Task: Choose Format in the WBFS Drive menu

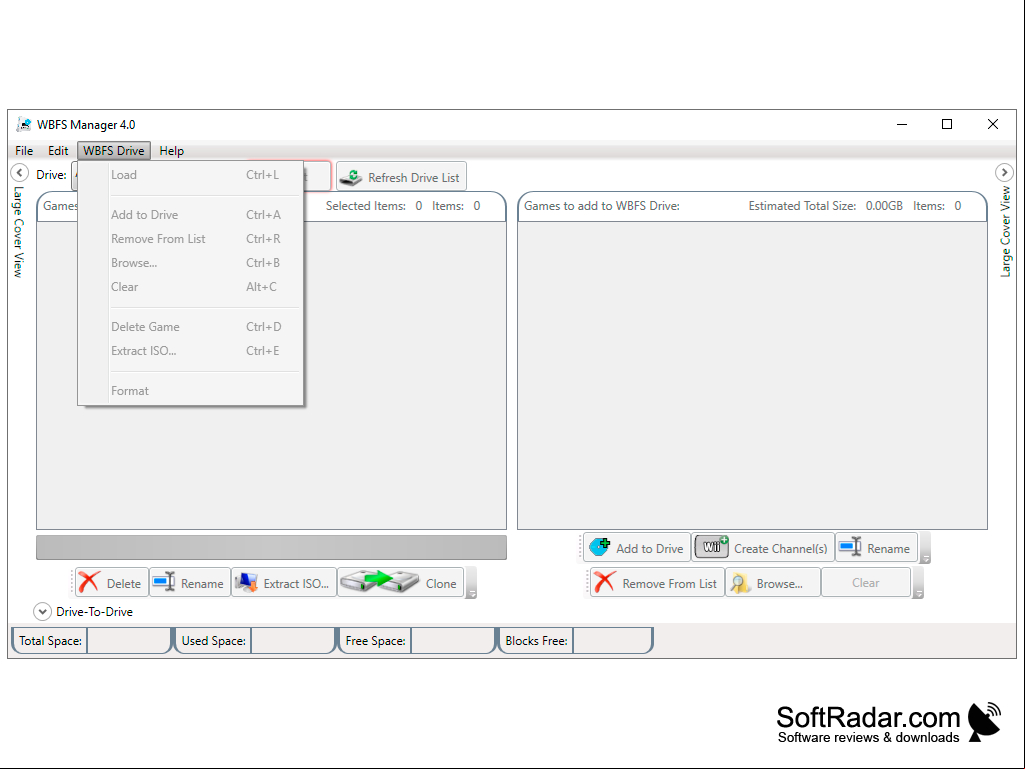Action: click(x=190, y=391)
